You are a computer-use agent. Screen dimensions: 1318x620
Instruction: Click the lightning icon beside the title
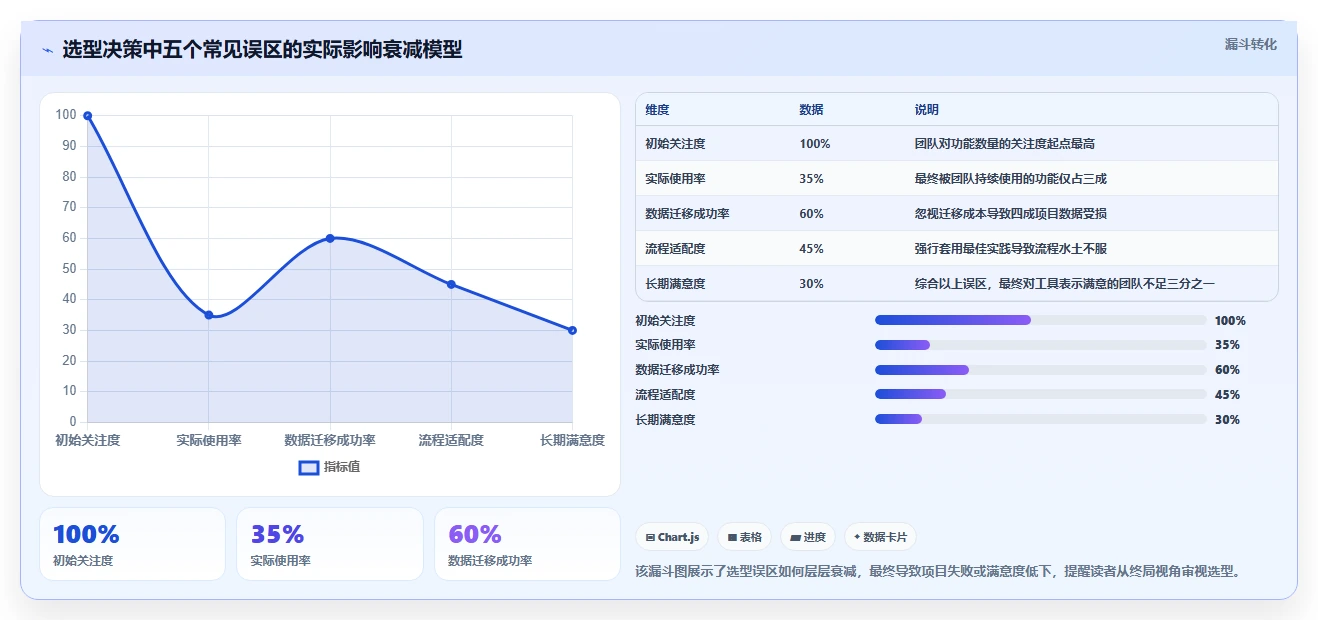[x=48, y=50]
